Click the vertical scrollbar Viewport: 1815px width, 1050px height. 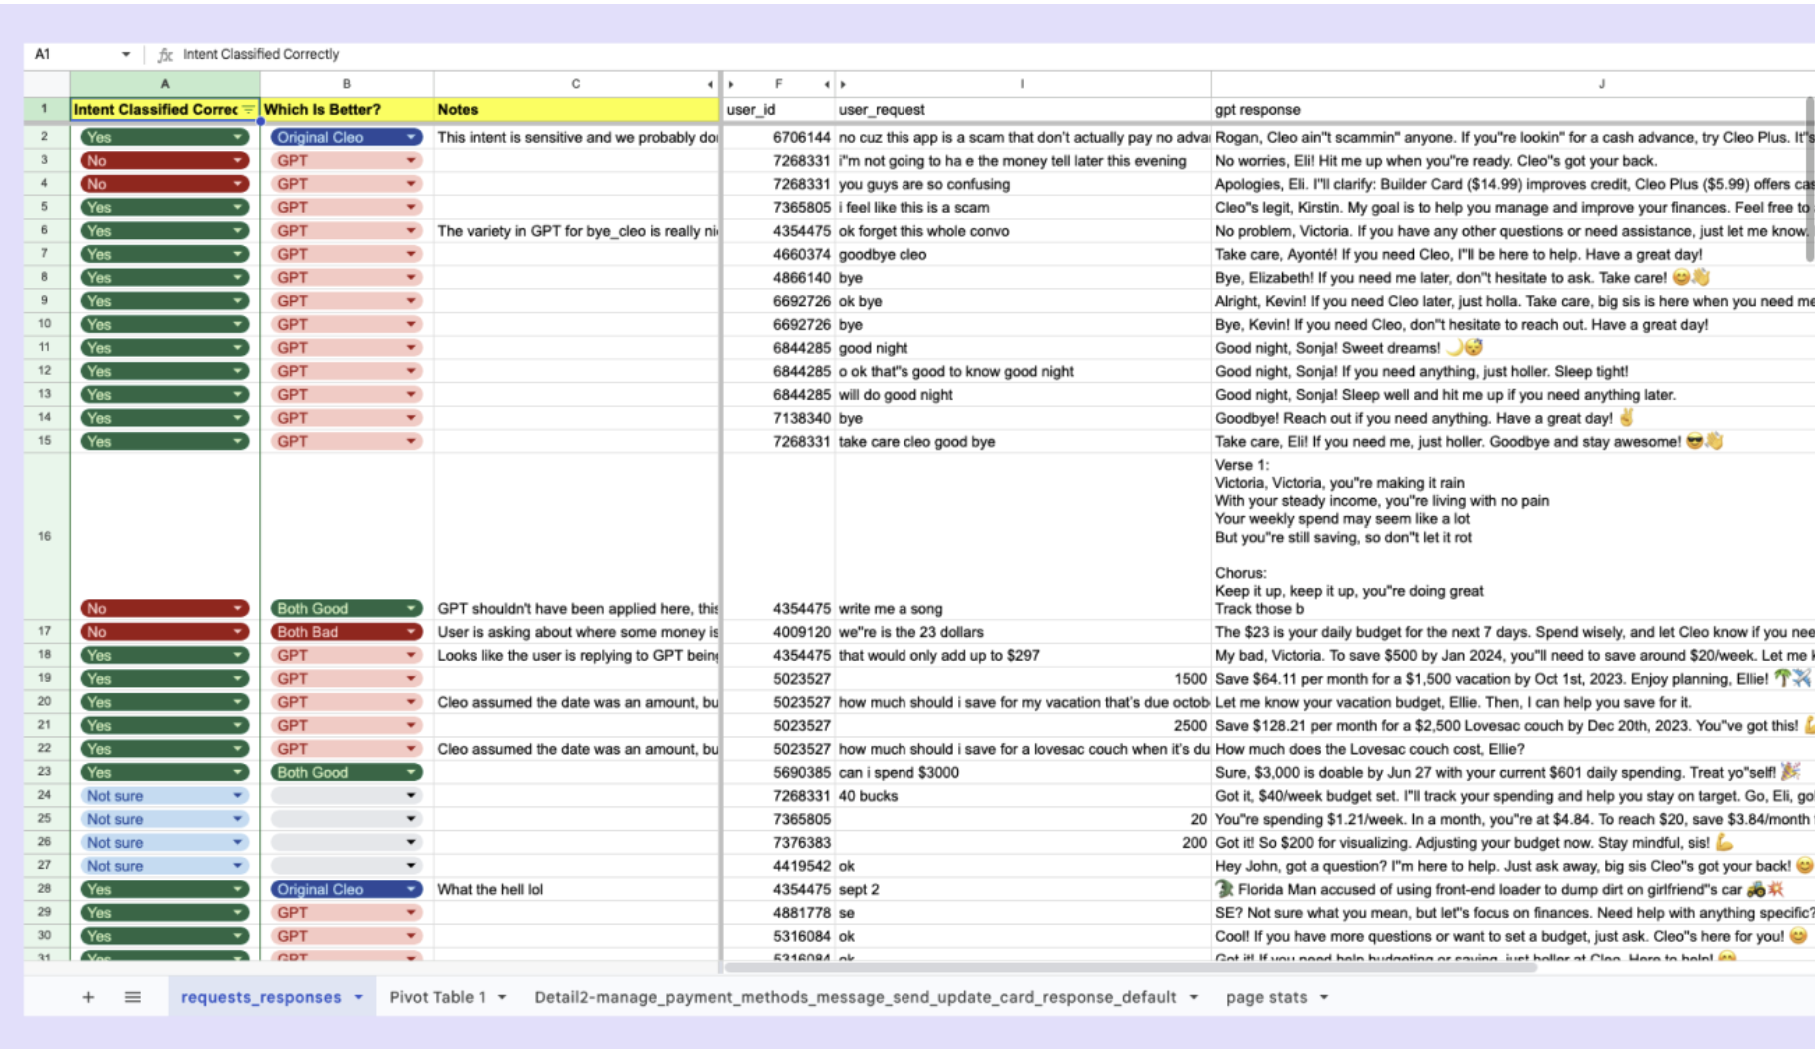[x=1810, y=180]
